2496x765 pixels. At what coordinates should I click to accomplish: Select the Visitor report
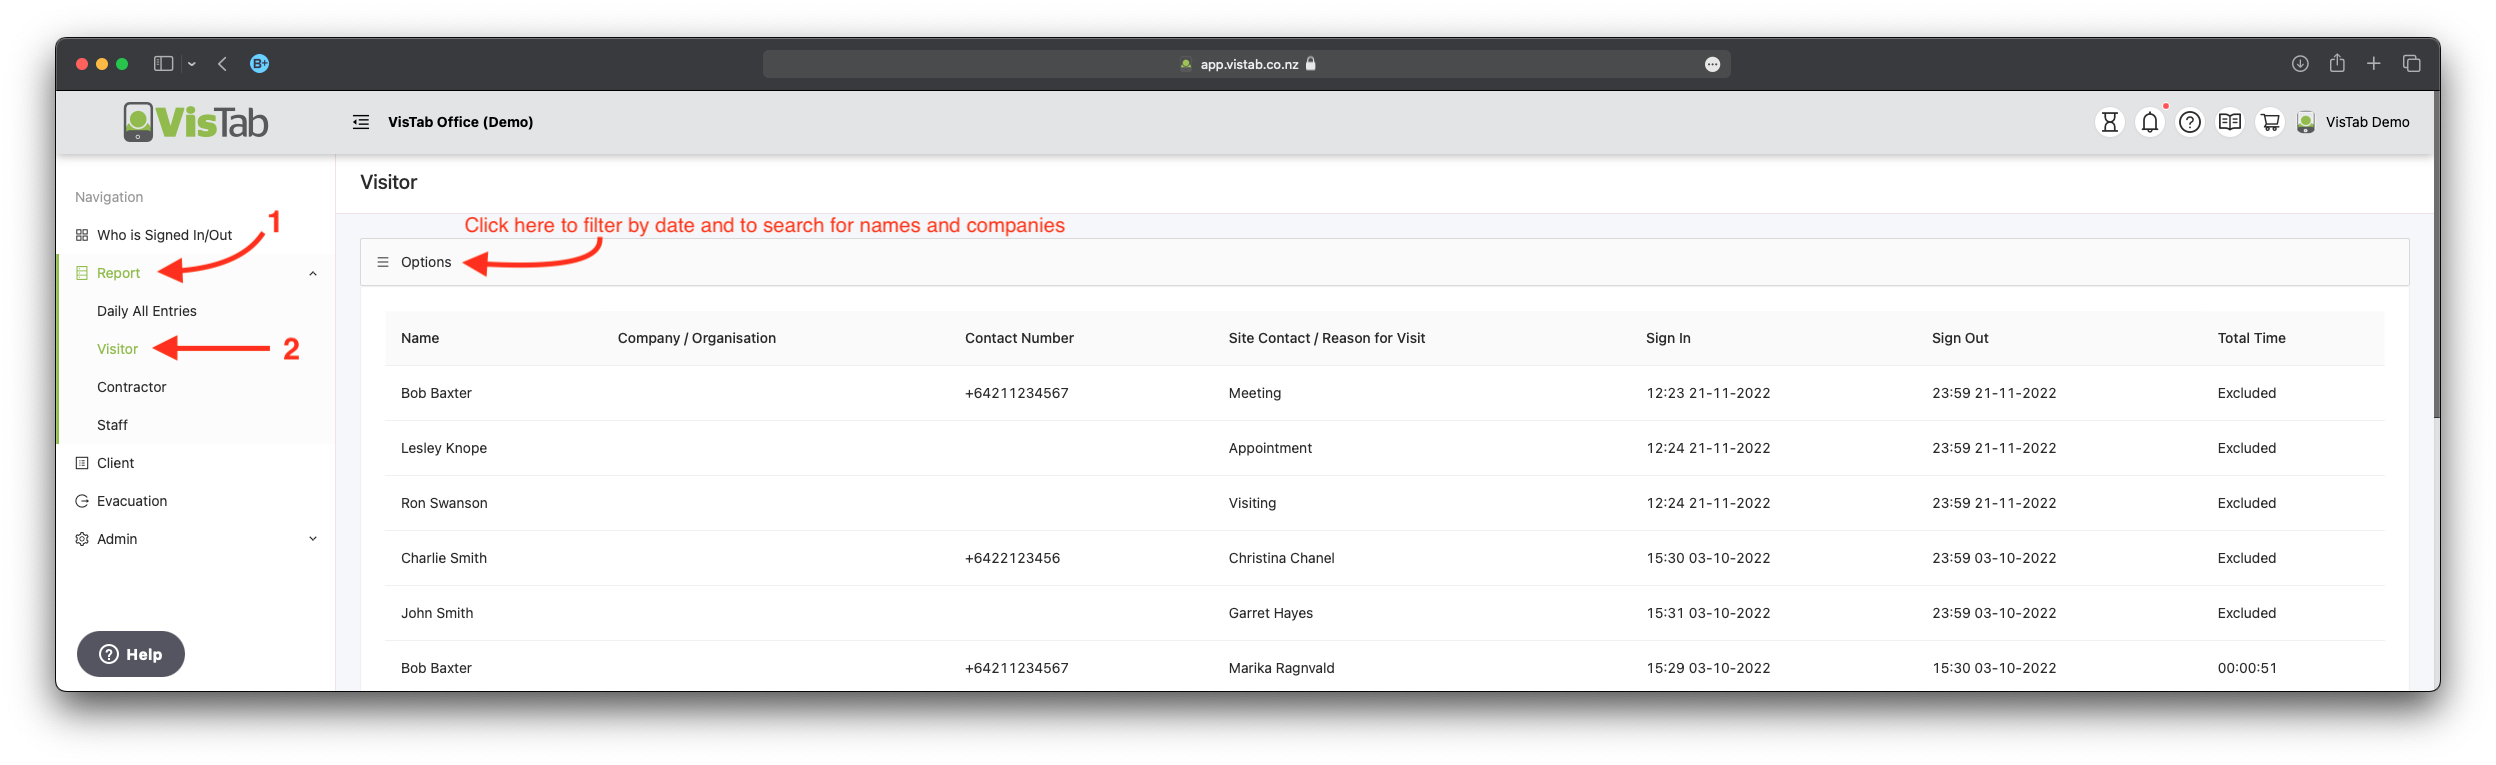(x=117, y=349)
